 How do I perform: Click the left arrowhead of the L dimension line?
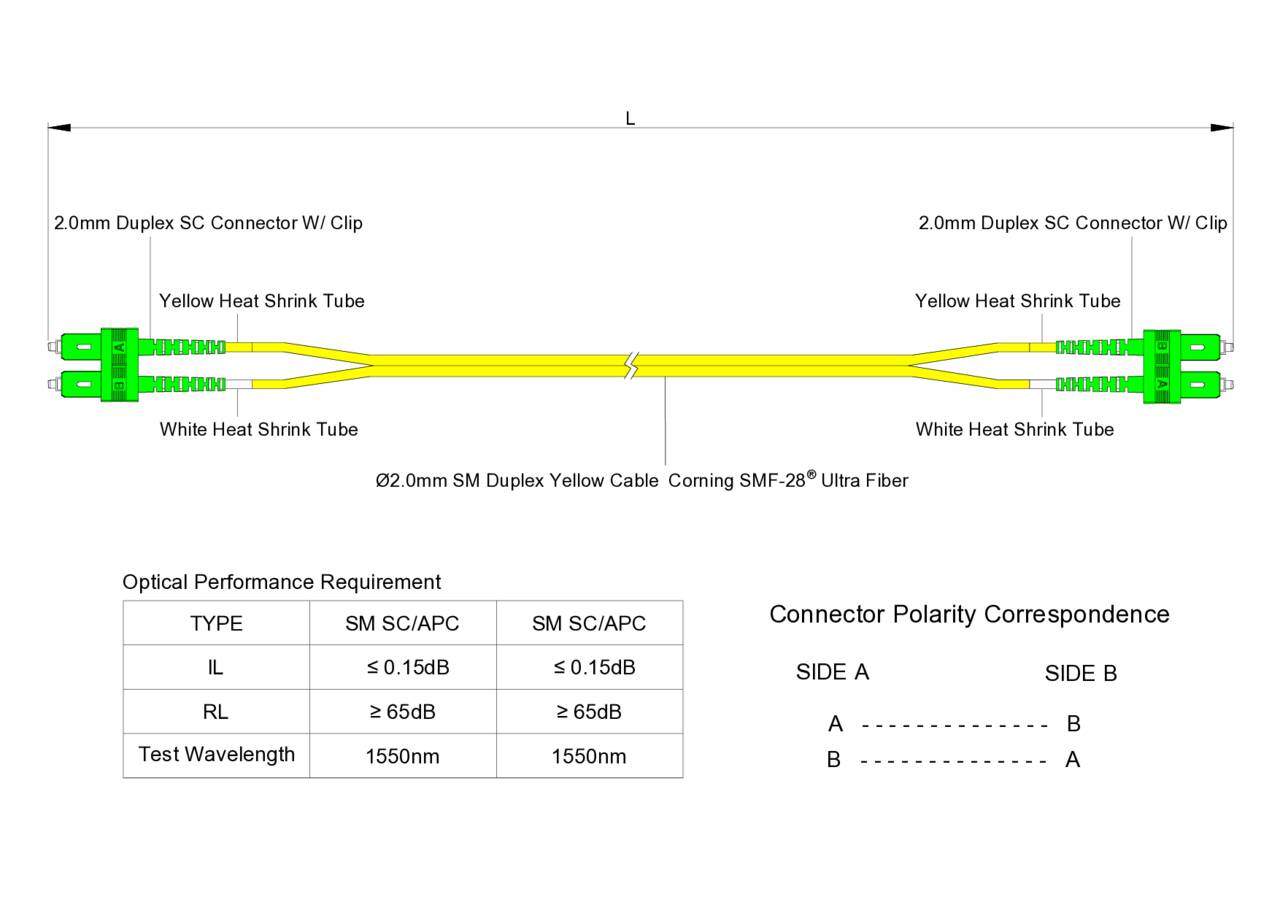[x=59, y=128]
